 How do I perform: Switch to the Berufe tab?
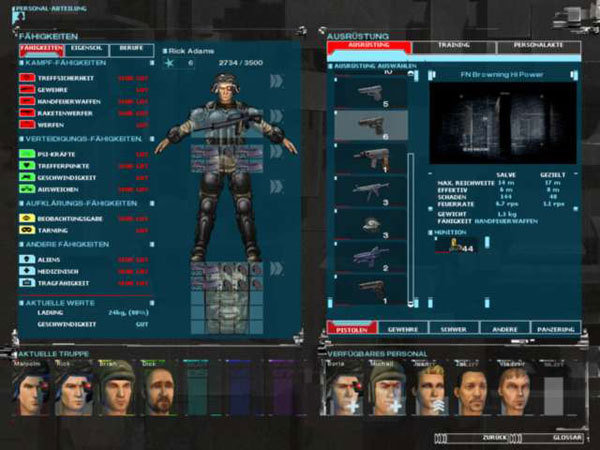coord(131,49)
